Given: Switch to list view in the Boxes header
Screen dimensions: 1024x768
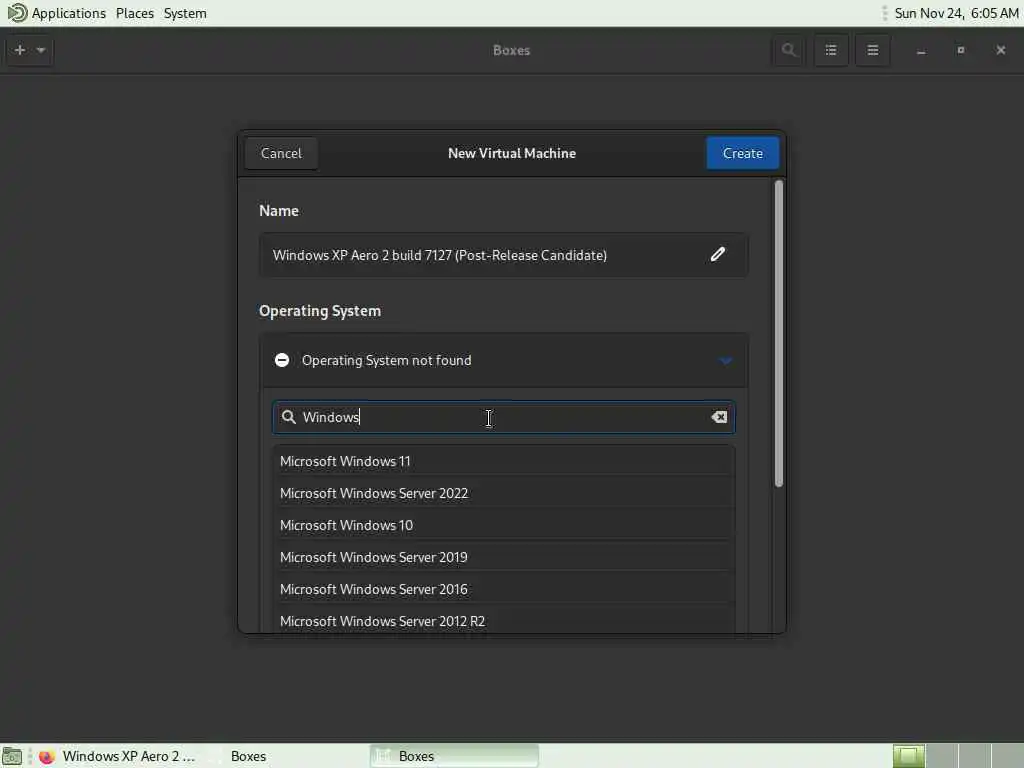Looking at the screenshot, I should [831, 50].
